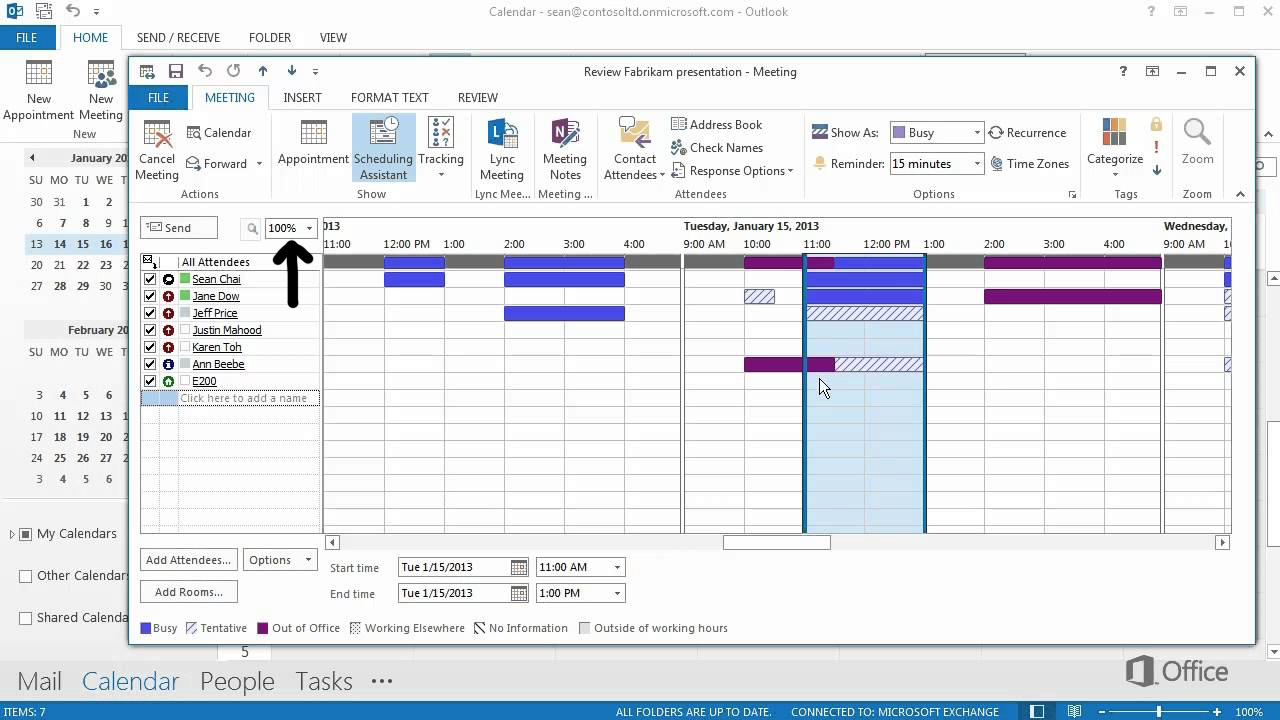1280x720 pixels.
Task: Switch to the REVIEW tab
Action: 477,98
